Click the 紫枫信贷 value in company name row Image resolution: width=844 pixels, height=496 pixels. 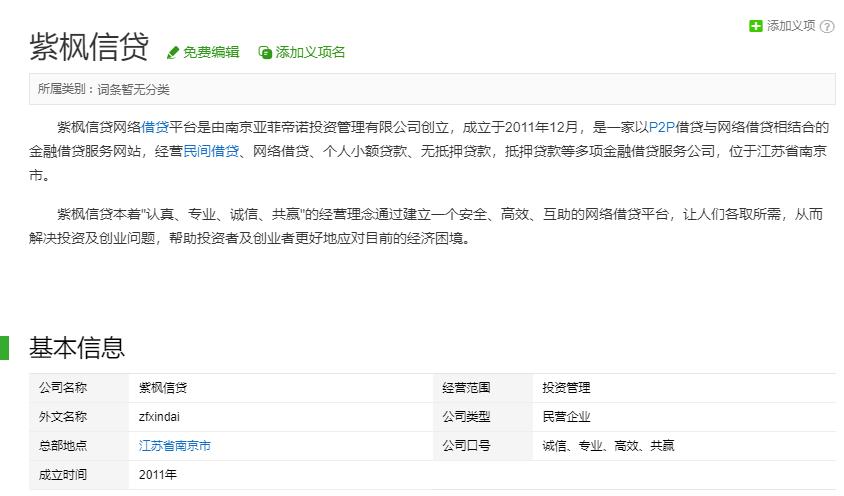pyautogui.click(x=163, y=388)
